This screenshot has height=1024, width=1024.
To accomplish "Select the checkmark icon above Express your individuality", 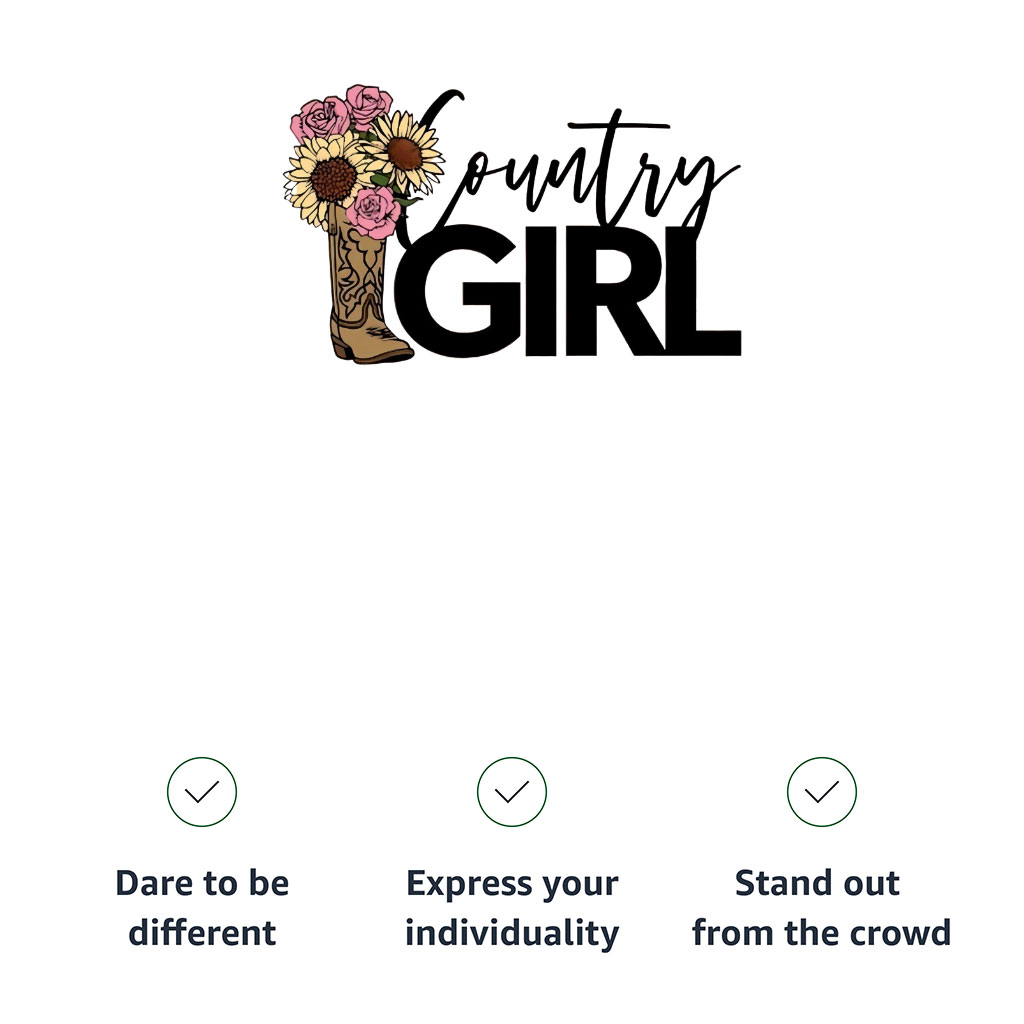I will pyautogui.click(x=511, y=792).
